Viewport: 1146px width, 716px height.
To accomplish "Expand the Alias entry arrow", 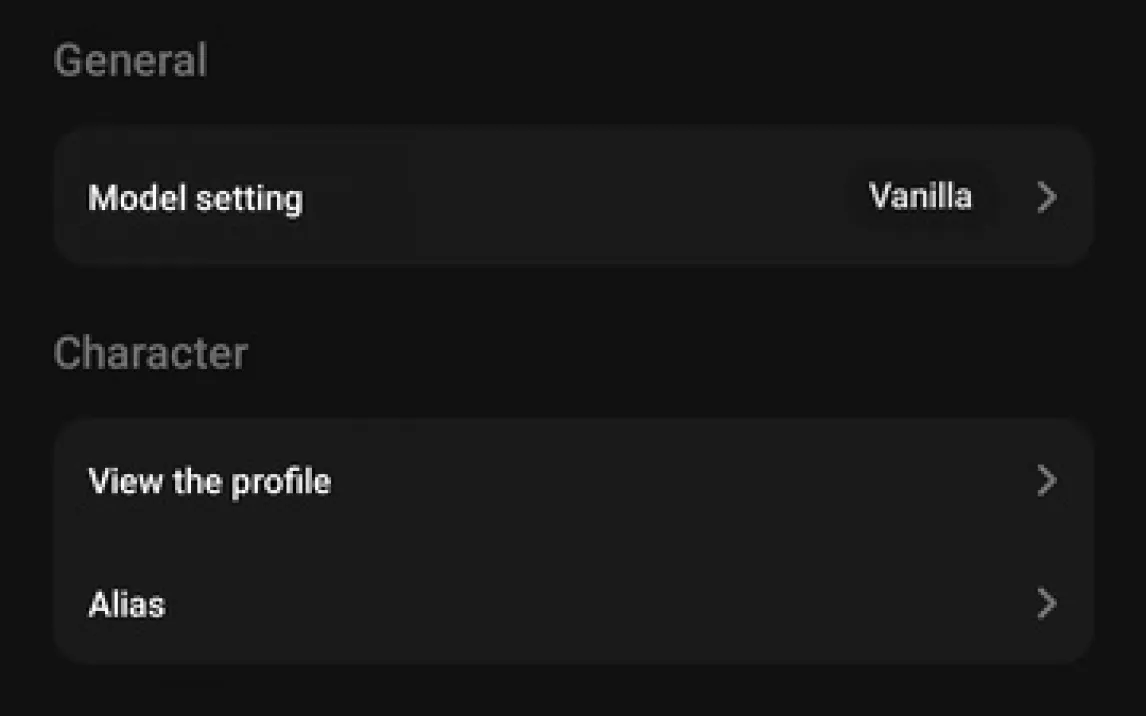I will tap(1046, 604).
